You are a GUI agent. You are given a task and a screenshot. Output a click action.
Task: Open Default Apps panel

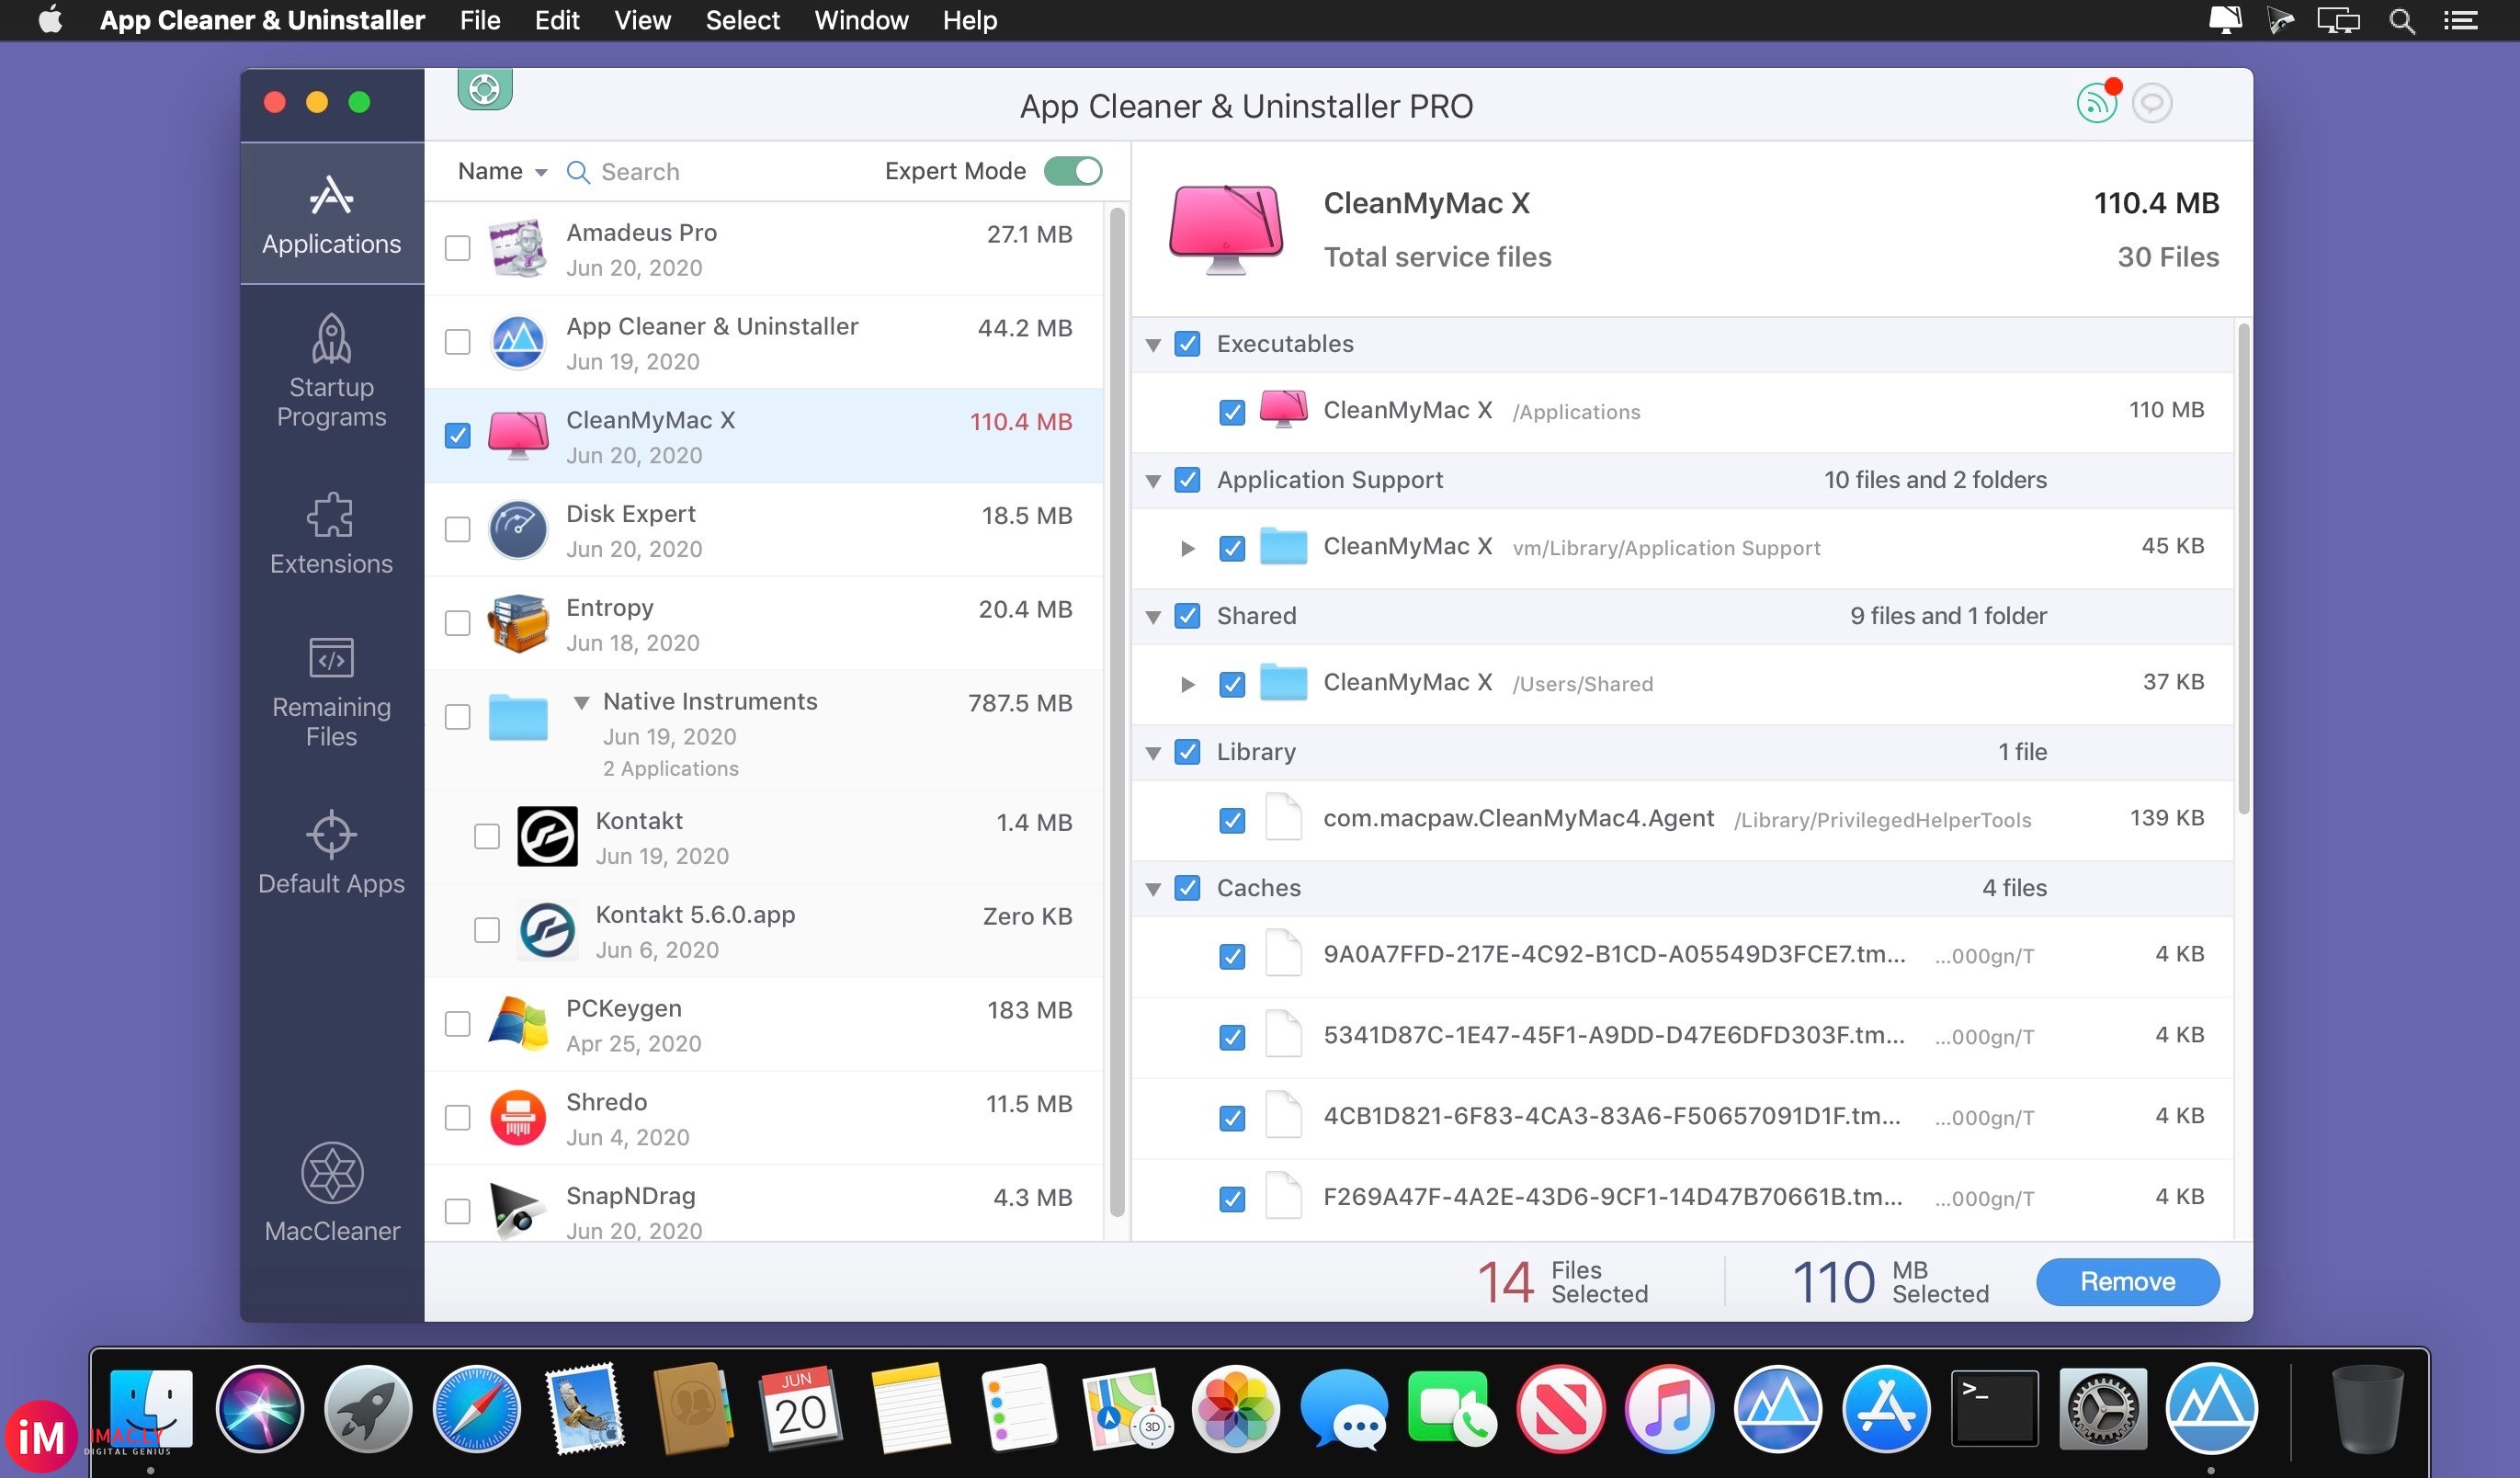coord(333,853)
